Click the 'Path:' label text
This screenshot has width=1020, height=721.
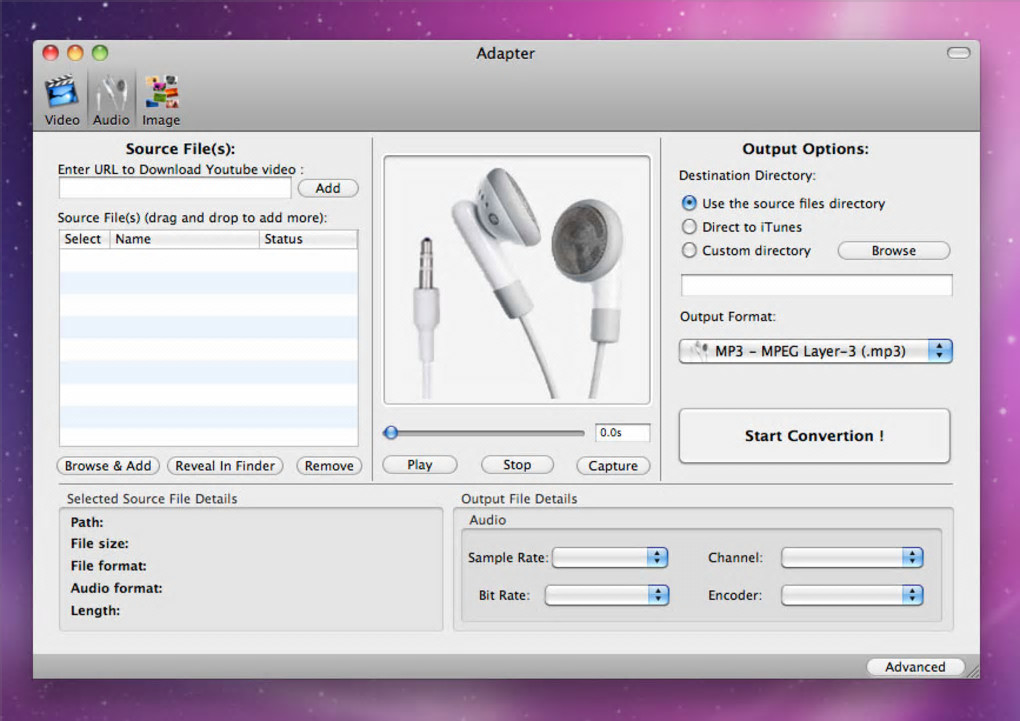(87, 522)
